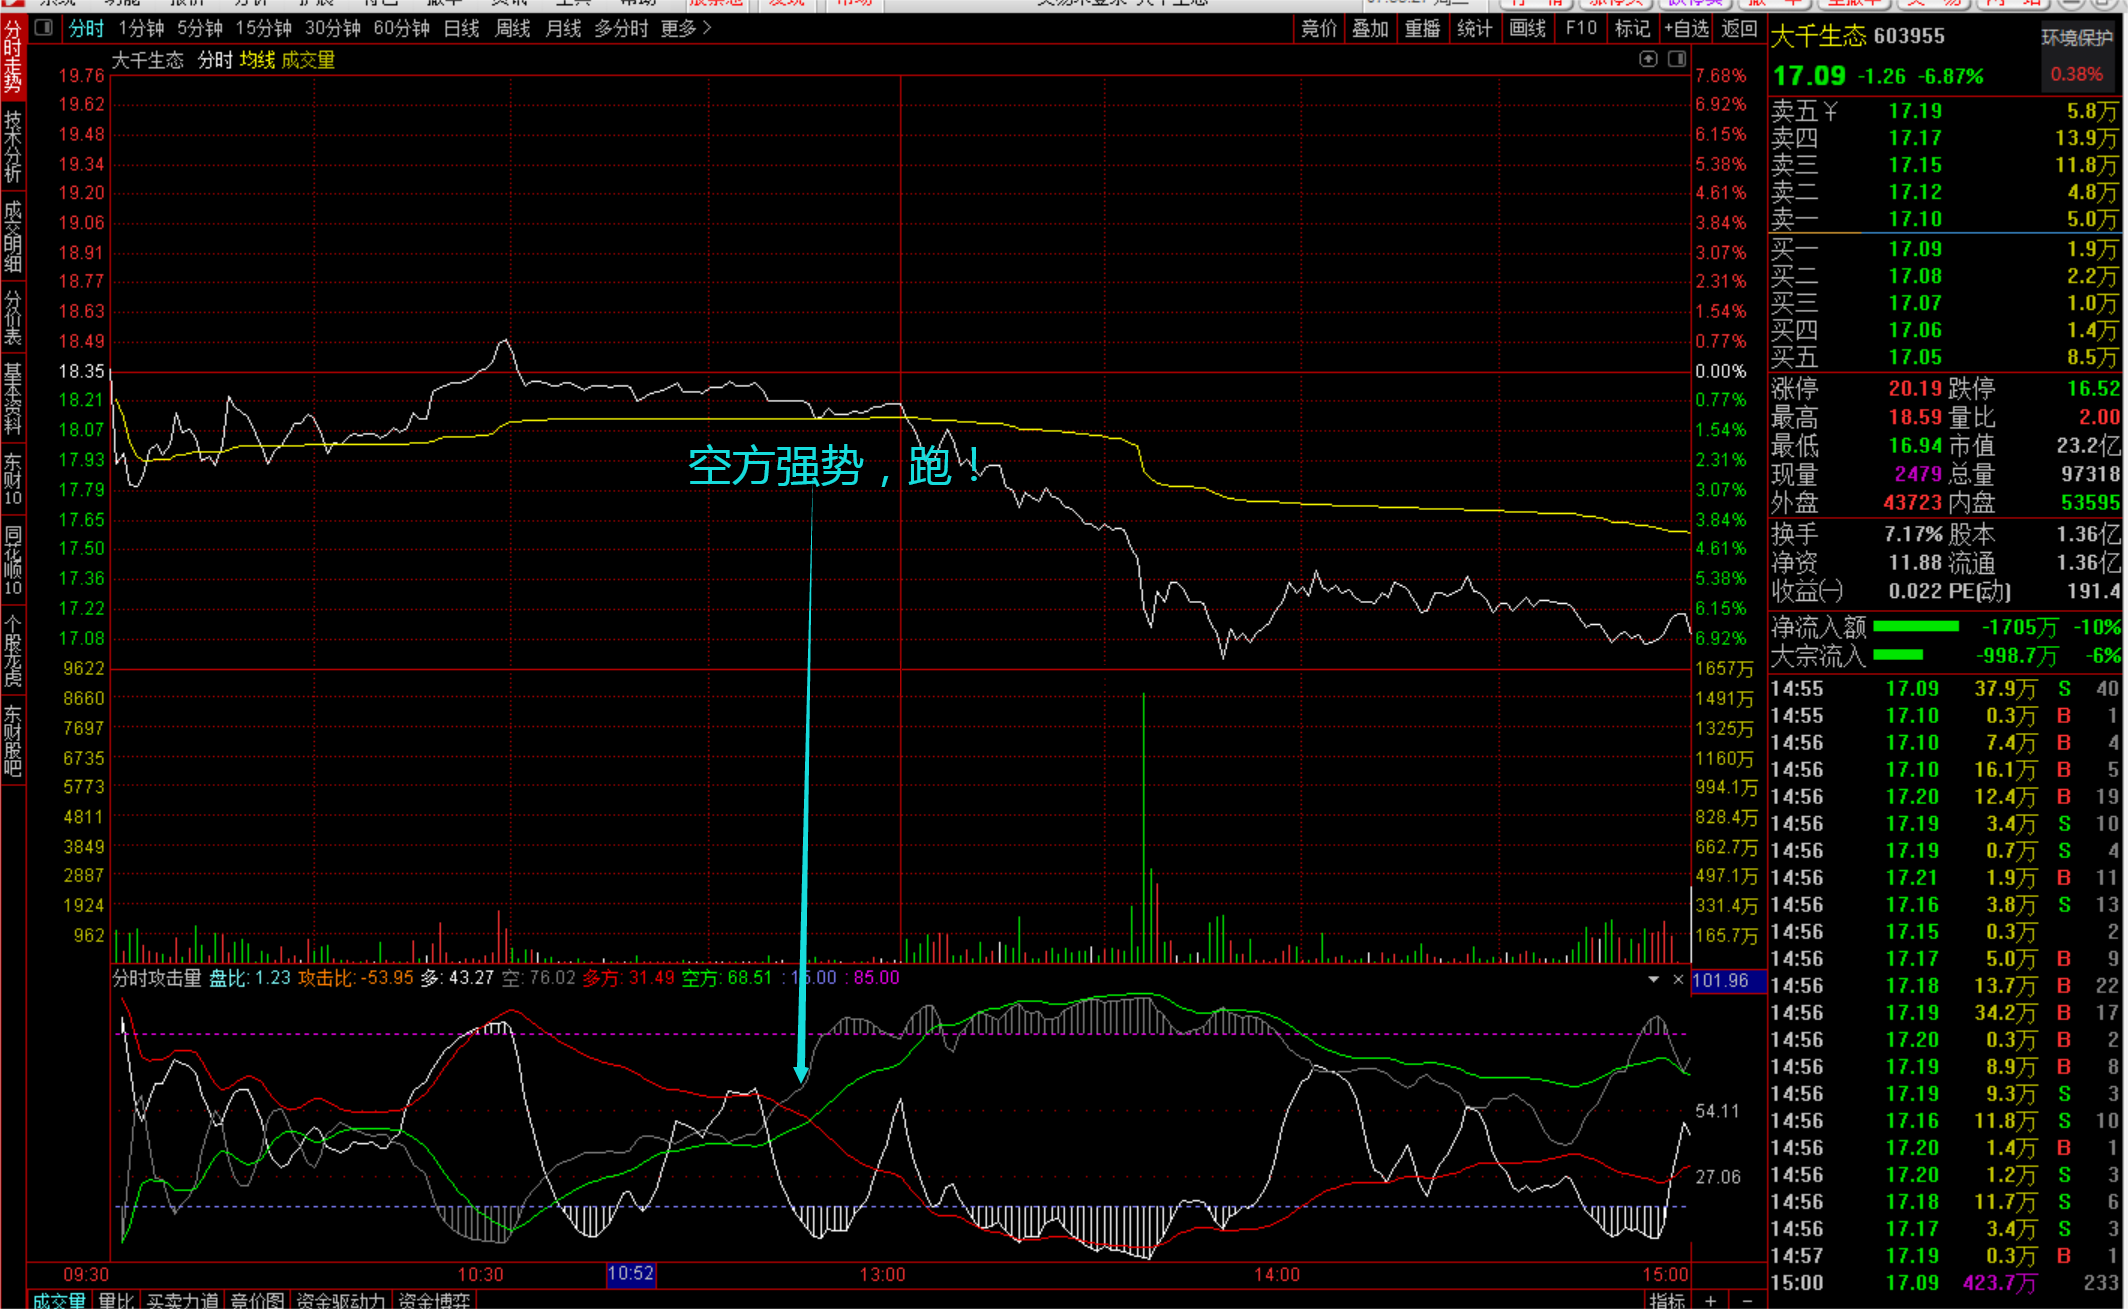Open the 重播 replay function
Viewport: 2128px width, 1309px height.
click(x=1422, y=28)
